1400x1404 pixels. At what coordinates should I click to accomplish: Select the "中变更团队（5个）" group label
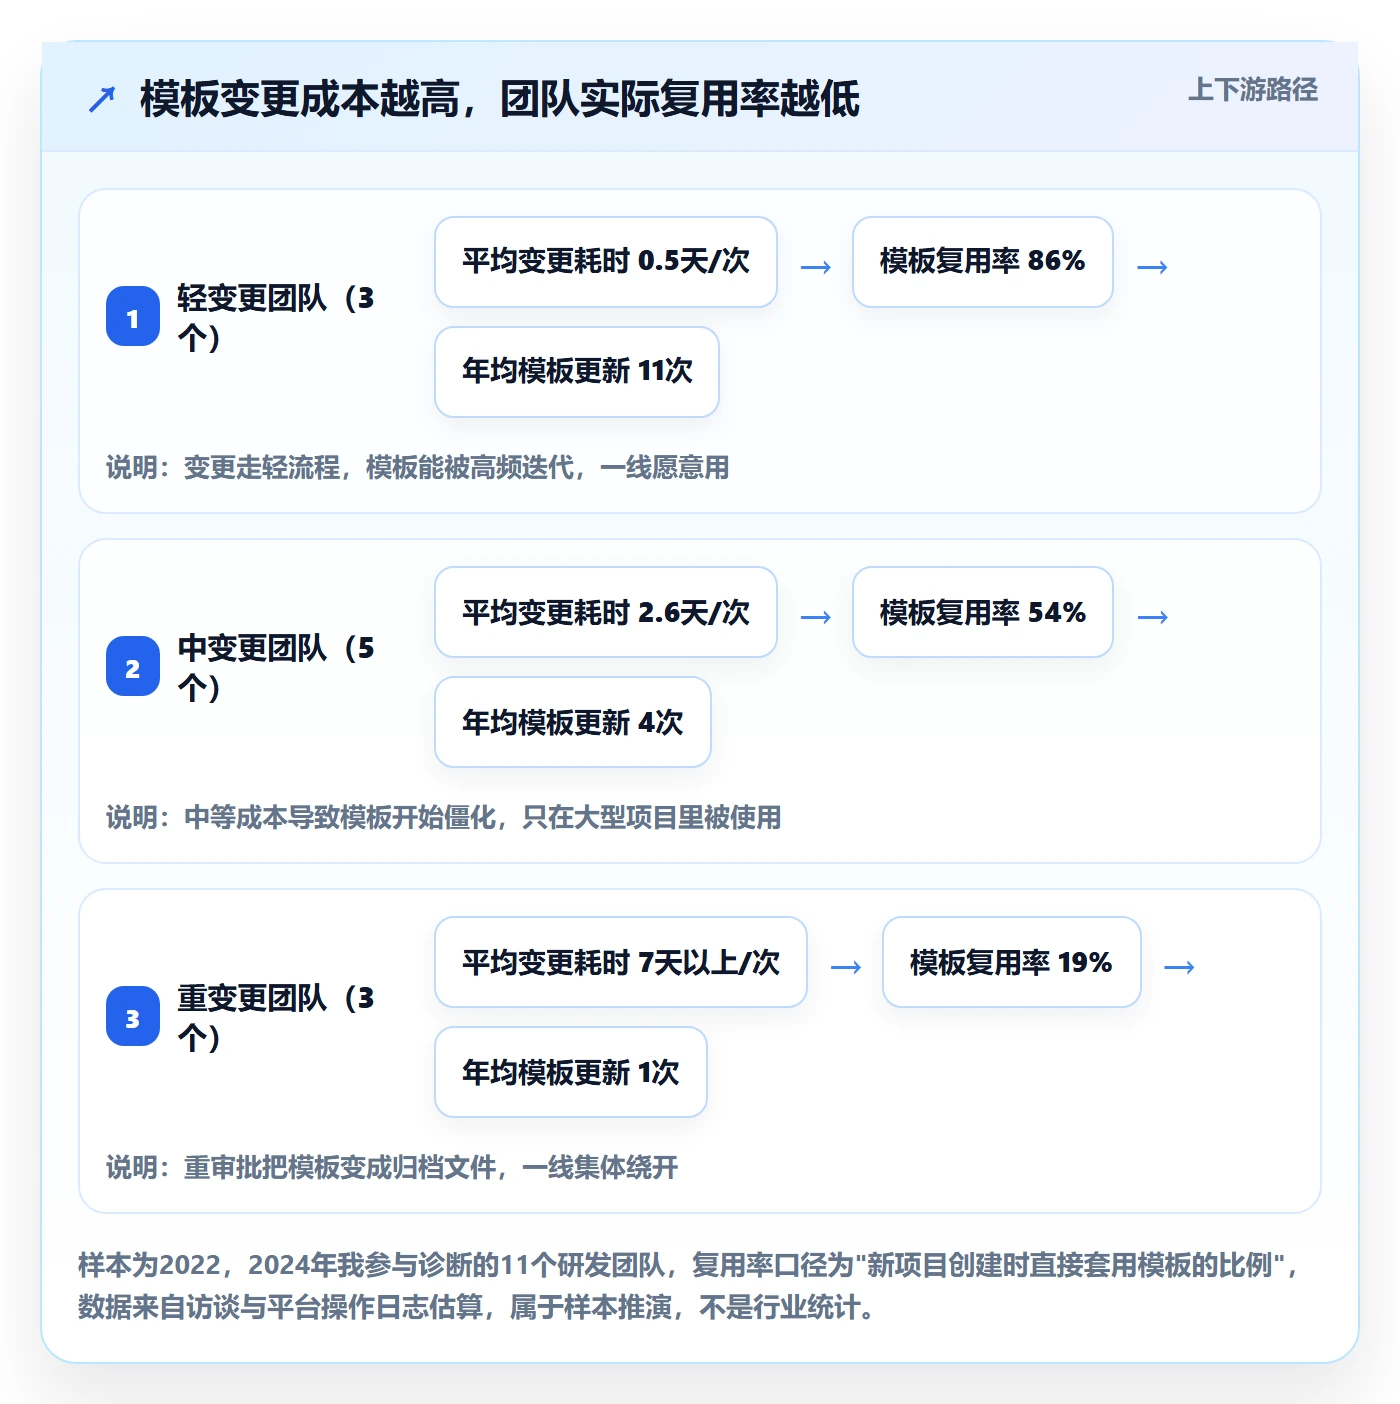click(x=276, y=667)
